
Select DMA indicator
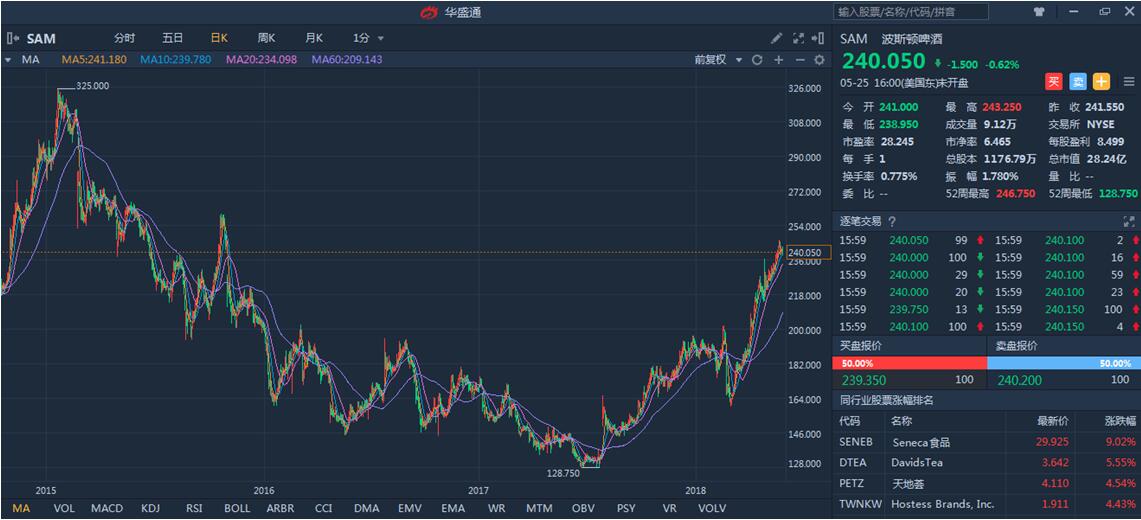(x=367, y=508)
